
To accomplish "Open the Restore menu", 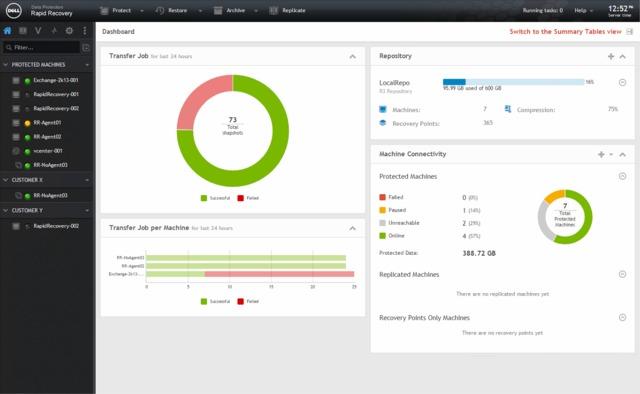I will click(177, 11).
